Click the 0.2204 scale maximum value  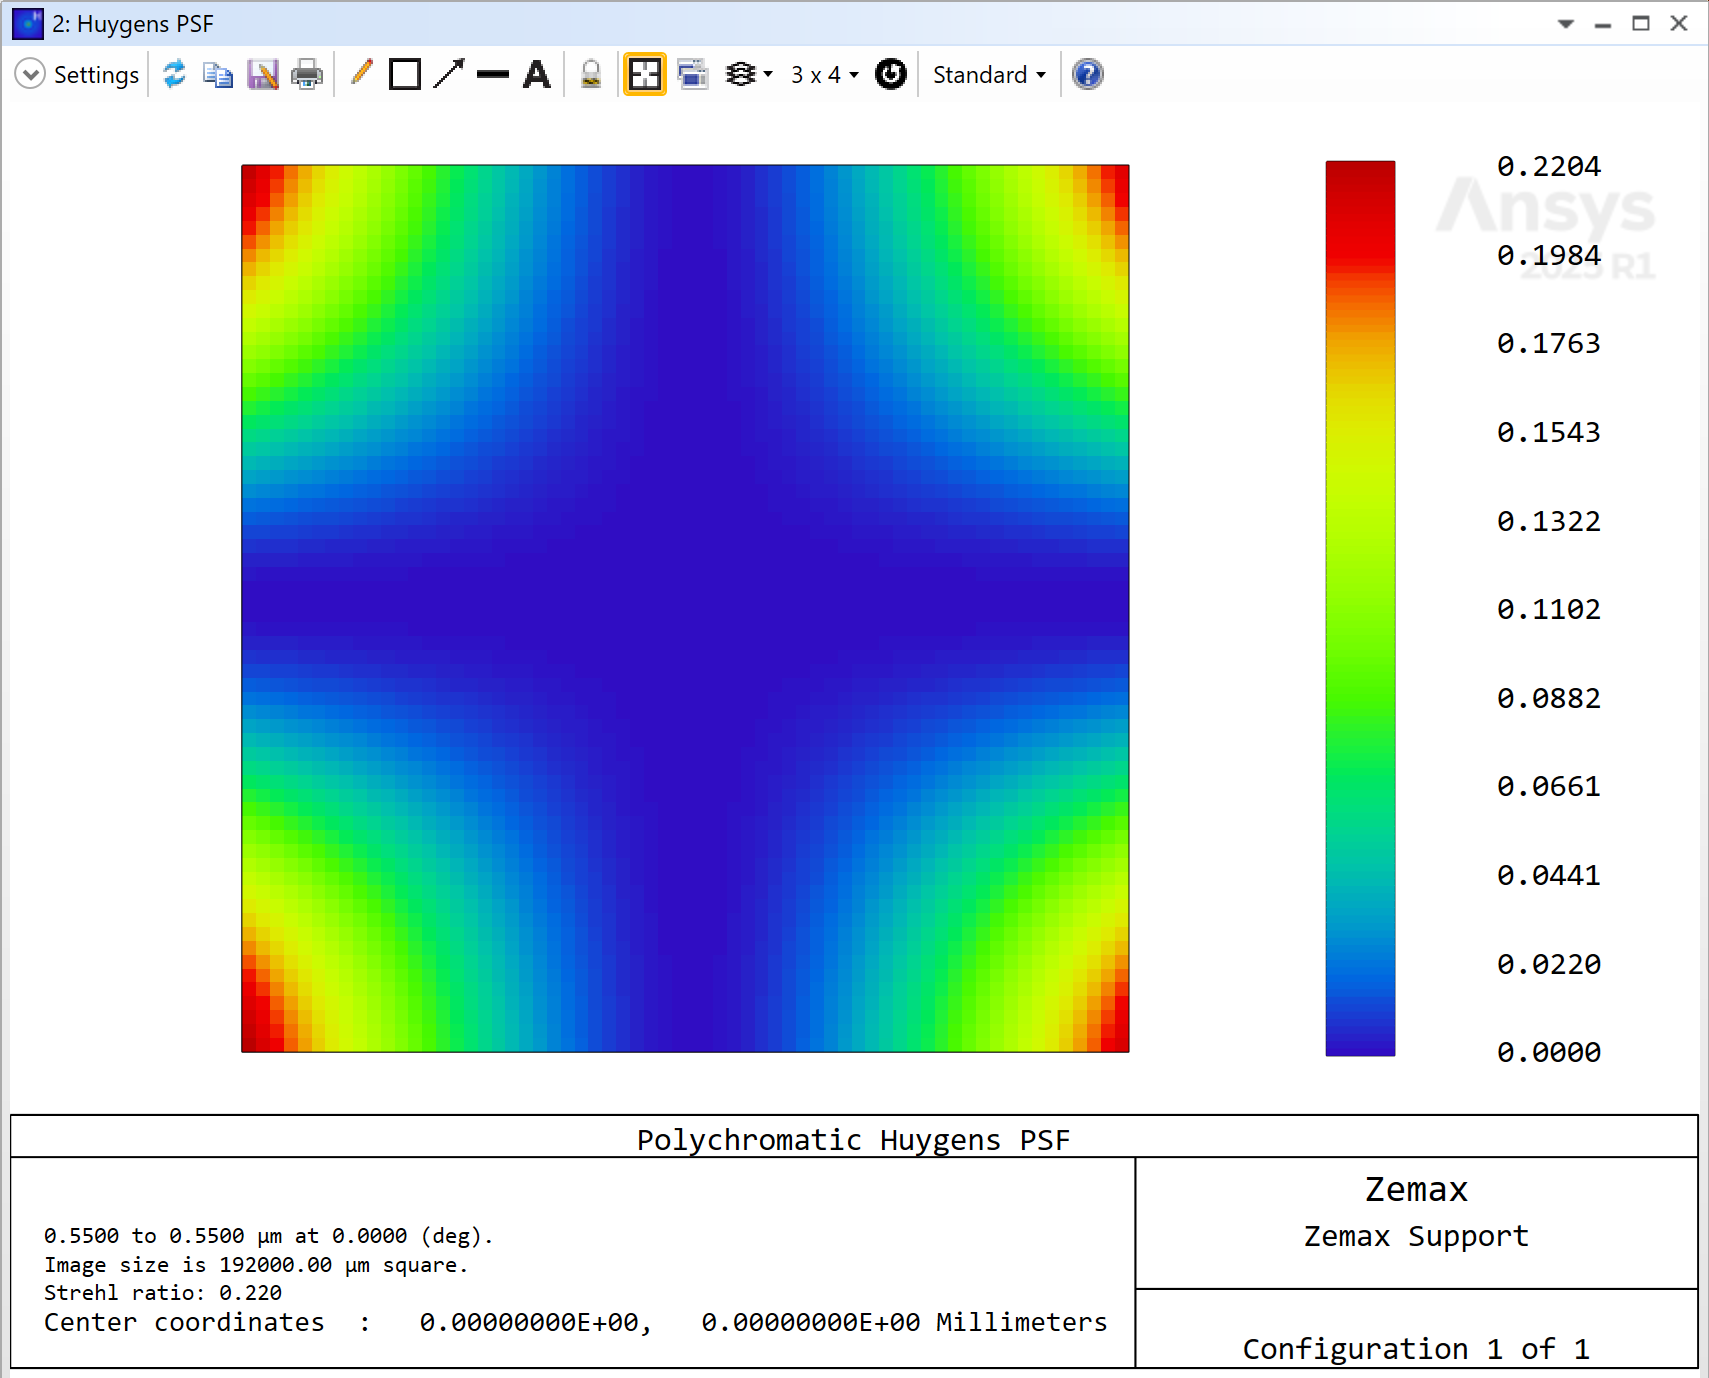1549,166
